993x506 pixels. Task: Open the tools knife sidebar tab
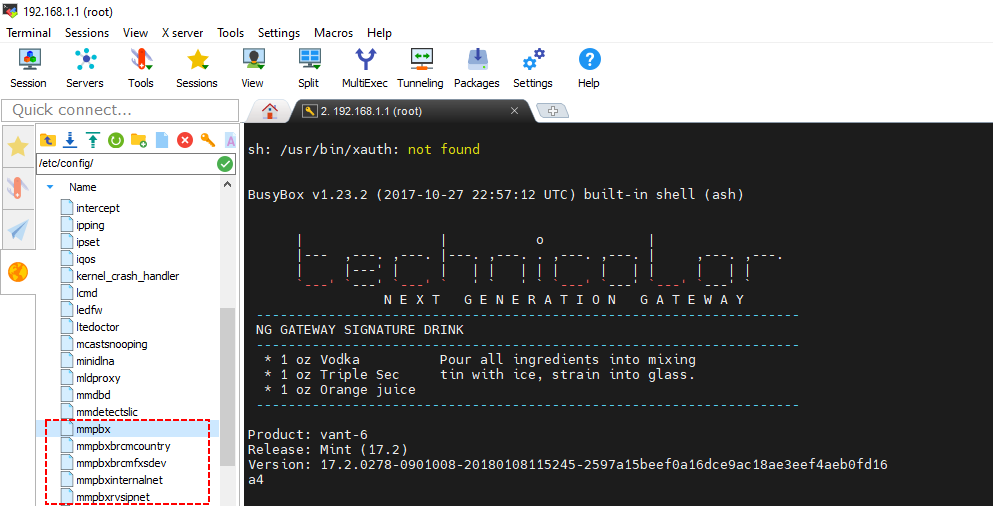18,188
